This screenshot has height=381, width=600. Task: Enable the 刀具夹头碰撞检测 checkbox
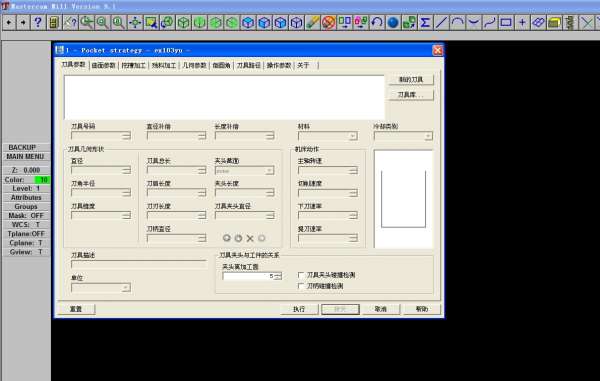tap(301, 275)
